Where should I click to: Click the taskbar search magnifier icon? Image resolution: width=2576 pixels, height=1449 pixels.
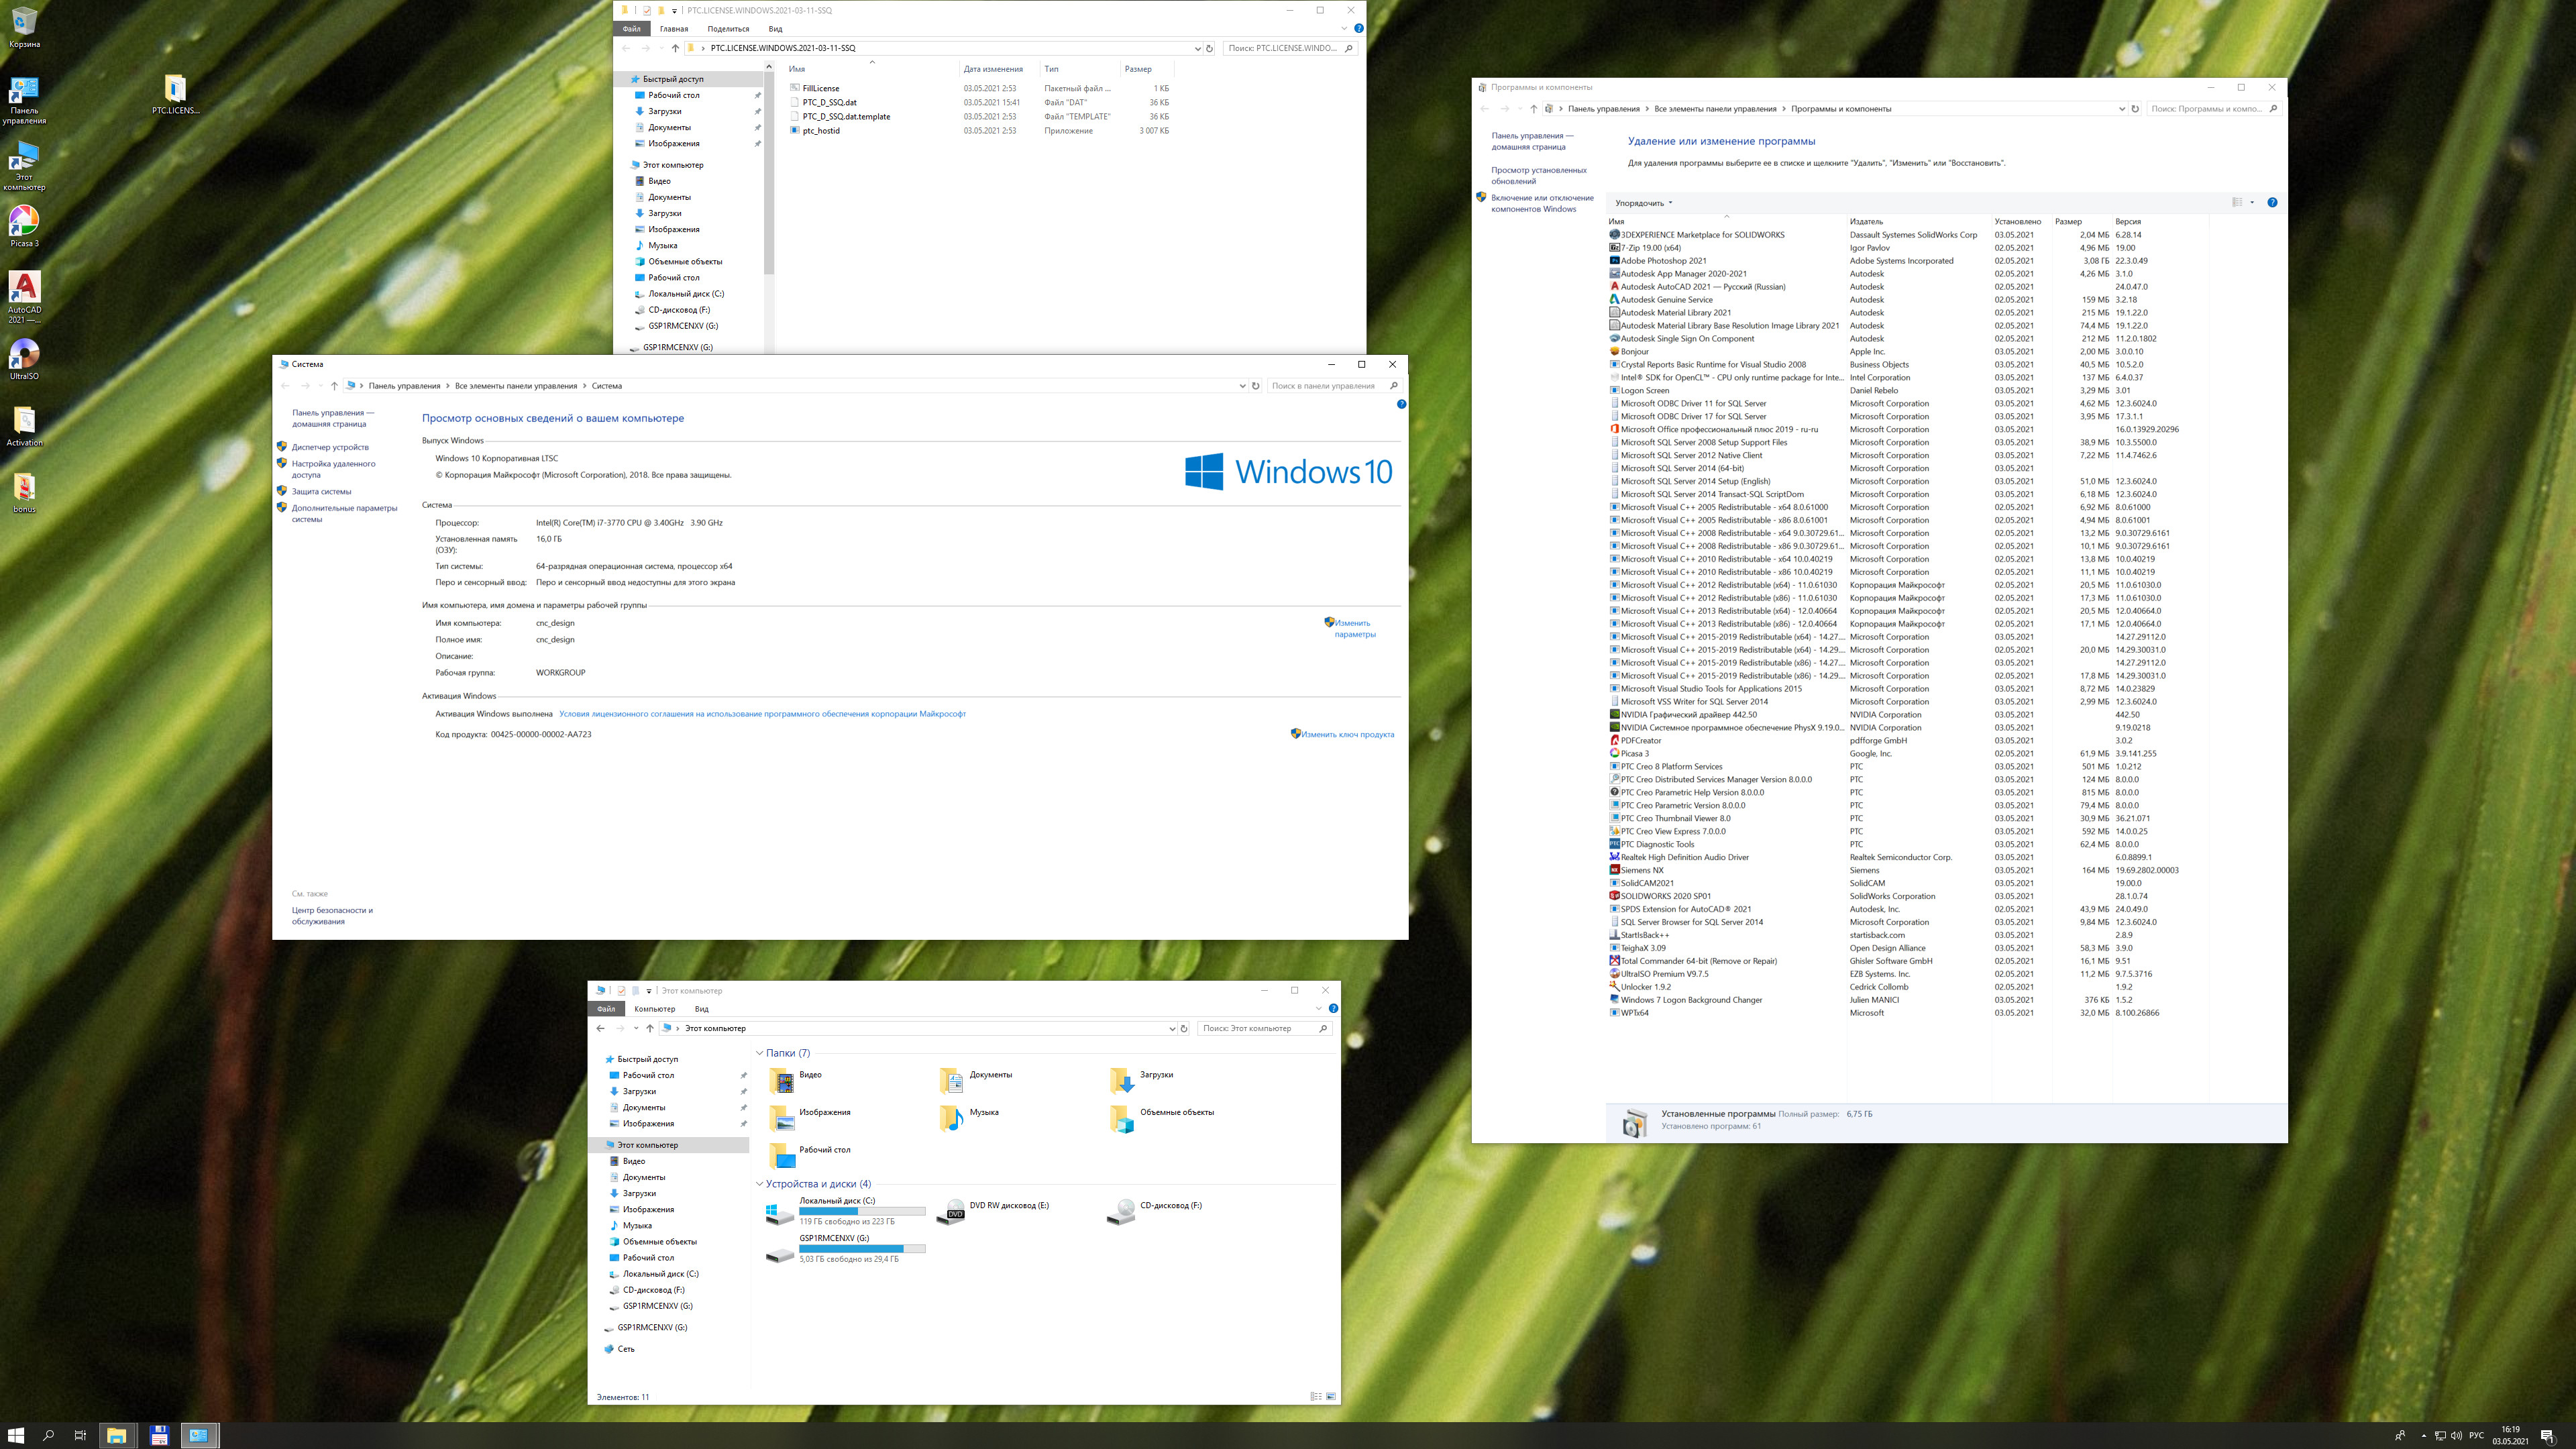(48, 1436)
